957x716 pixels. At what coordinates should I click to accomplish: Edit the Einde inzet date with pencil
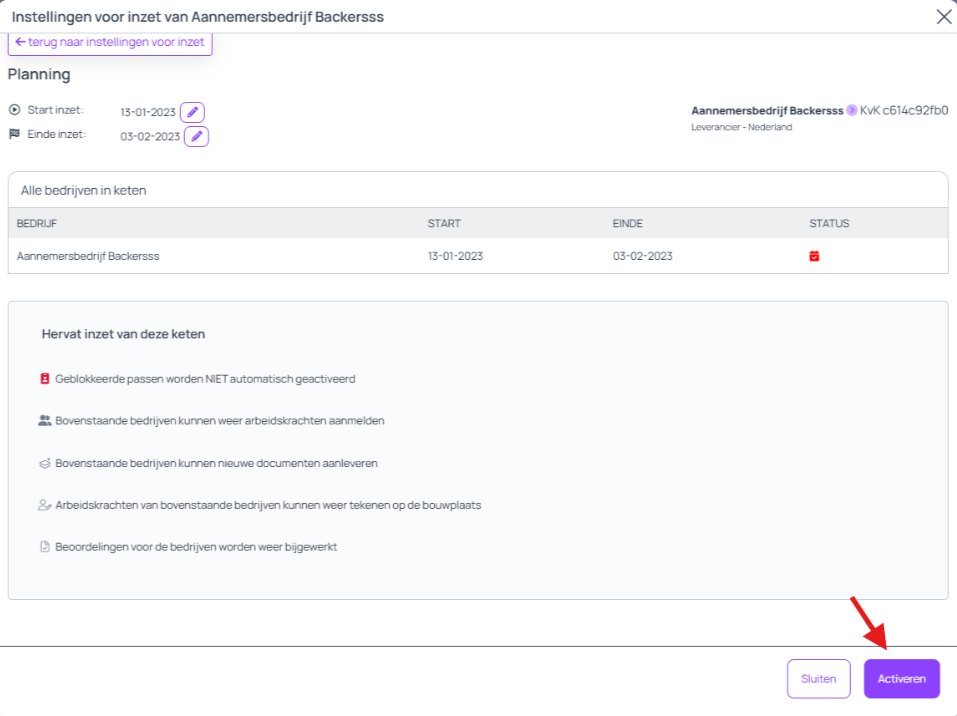197,136
